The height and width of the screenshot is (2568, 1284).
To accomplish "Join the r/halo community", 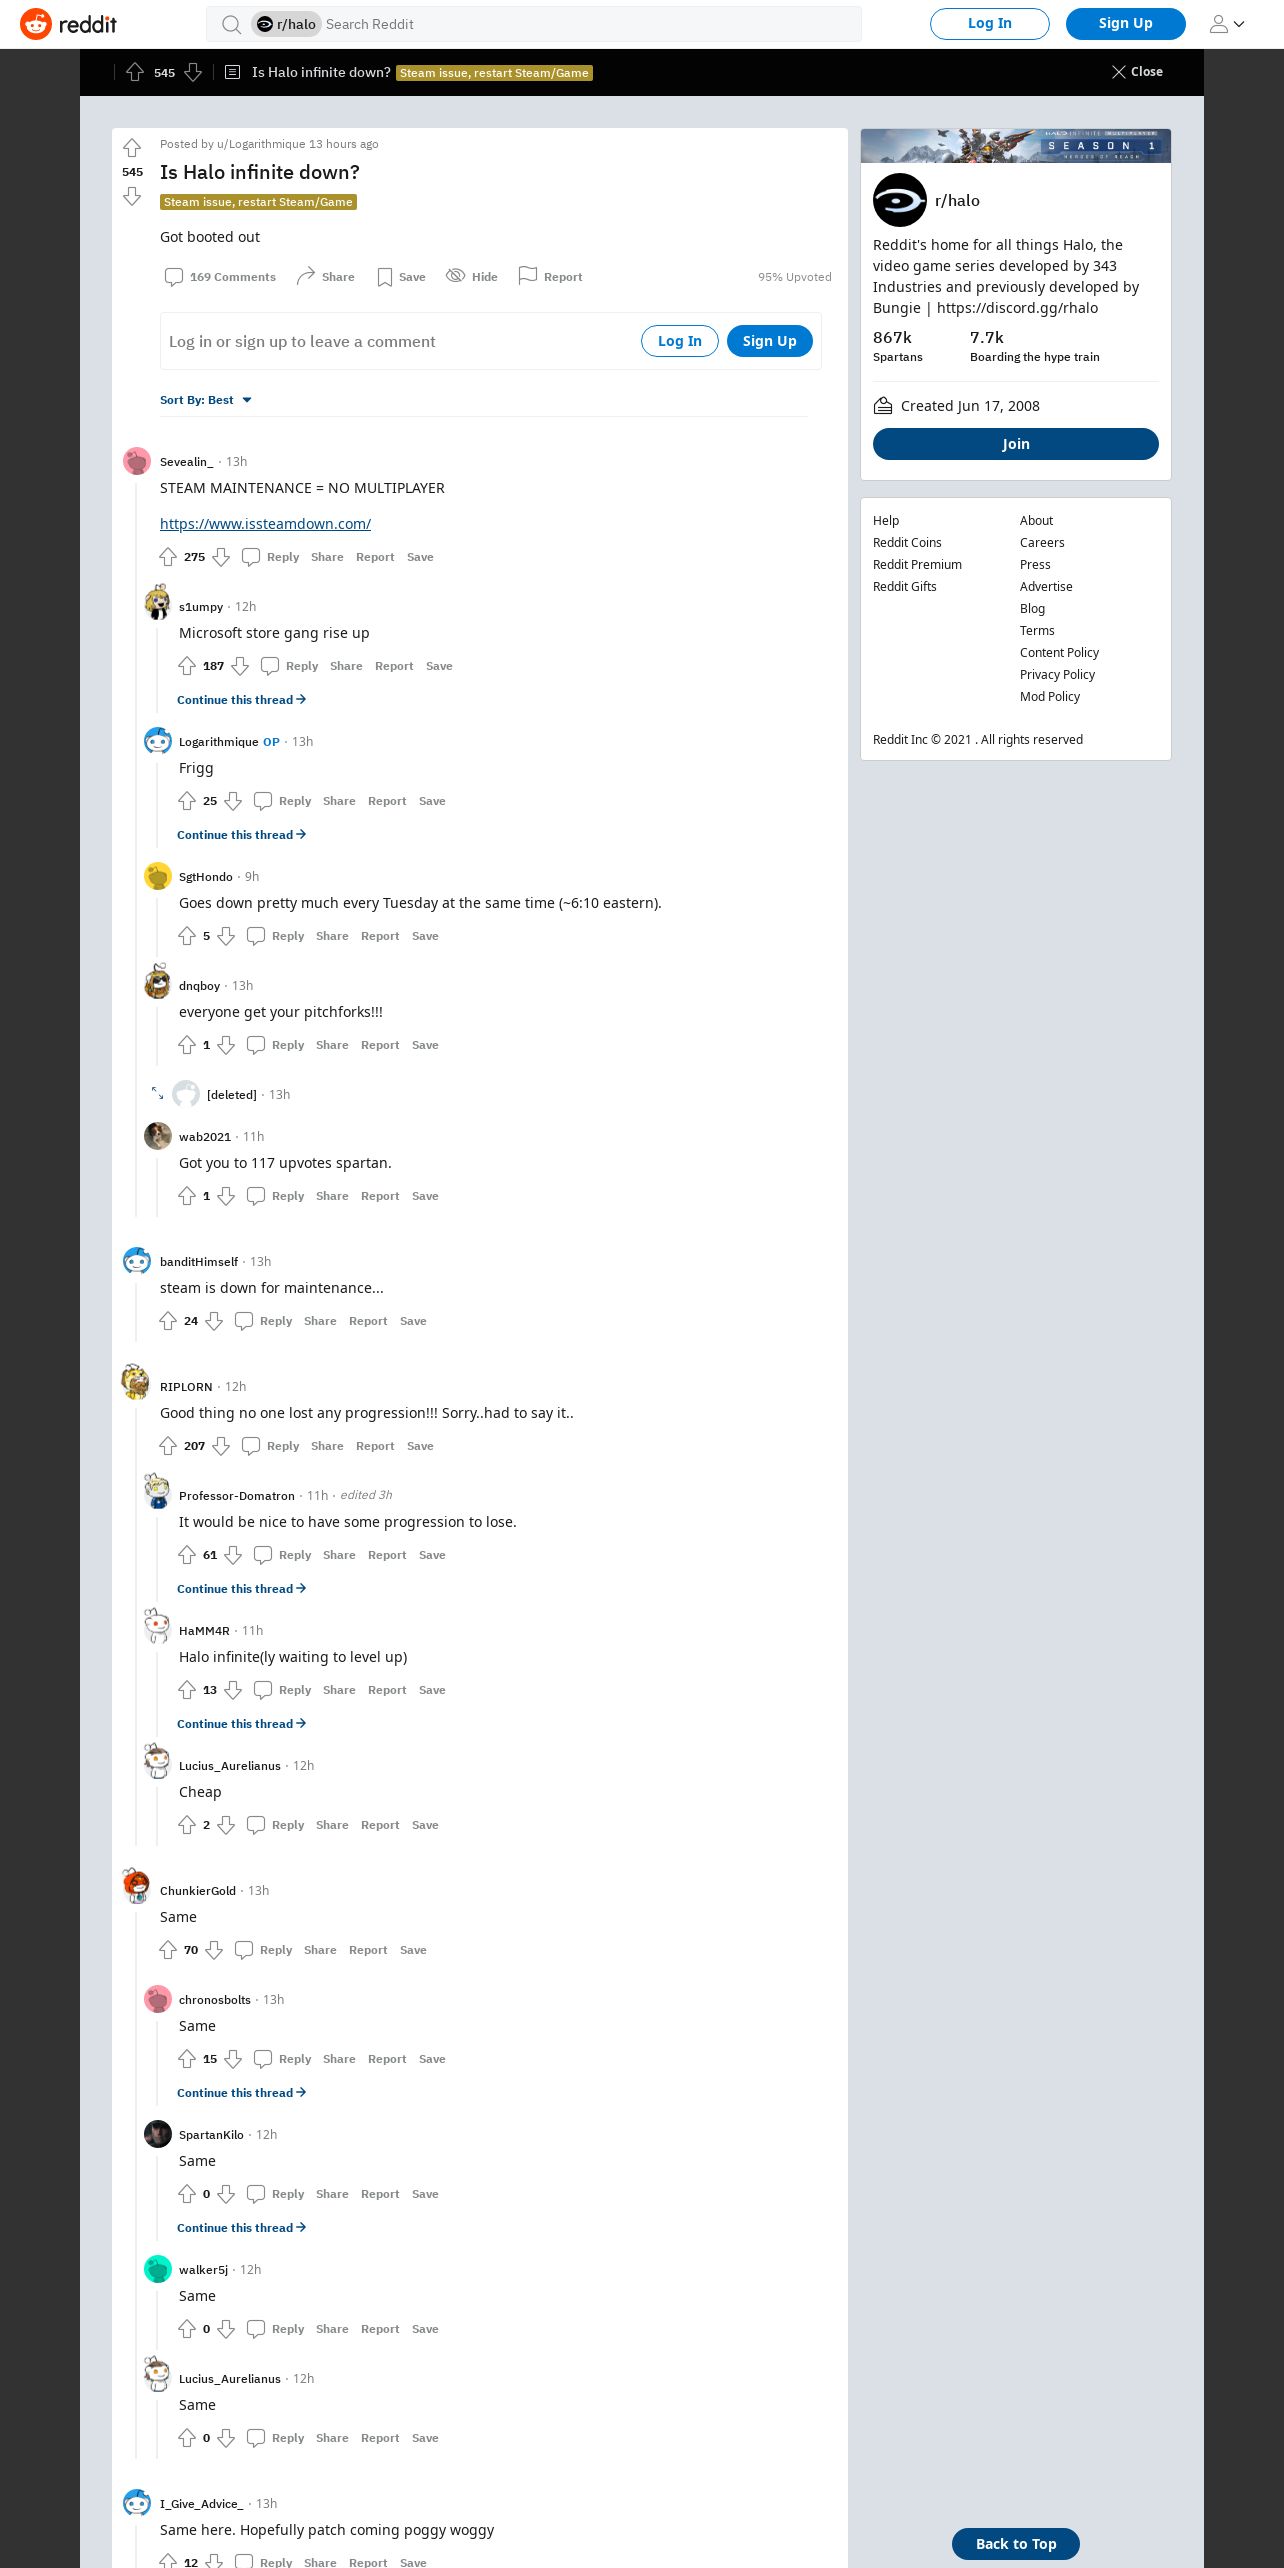I will (x=1016, y=444).
